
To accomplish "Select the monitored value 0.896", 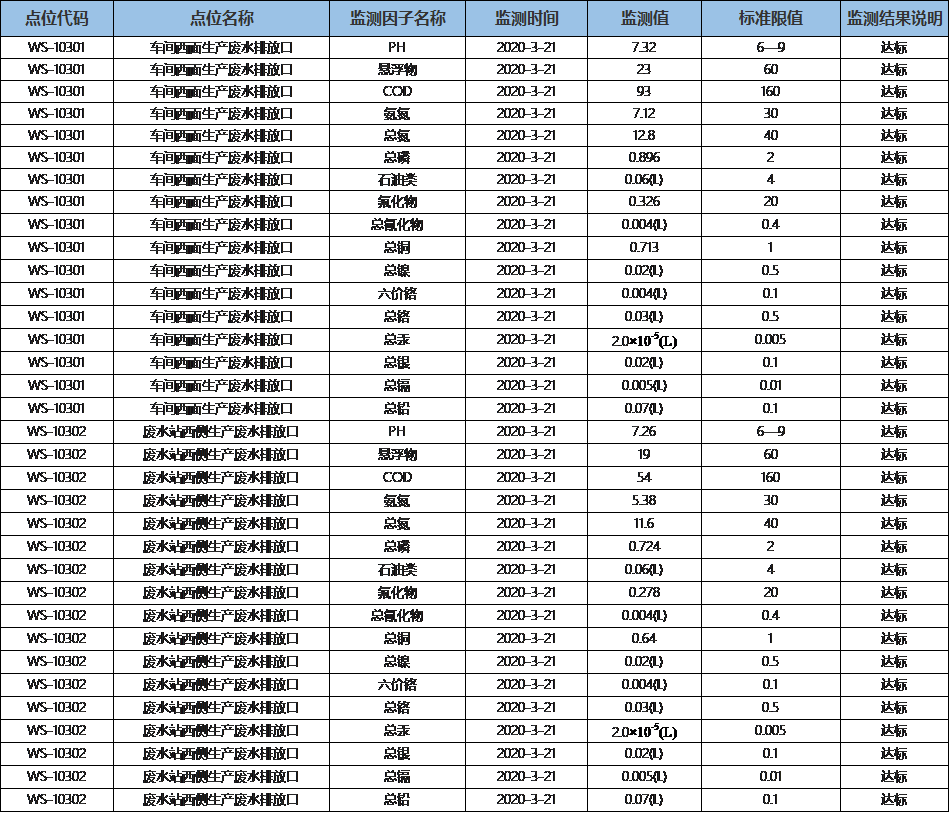I will pyautogui.click(x=644, y=157).
